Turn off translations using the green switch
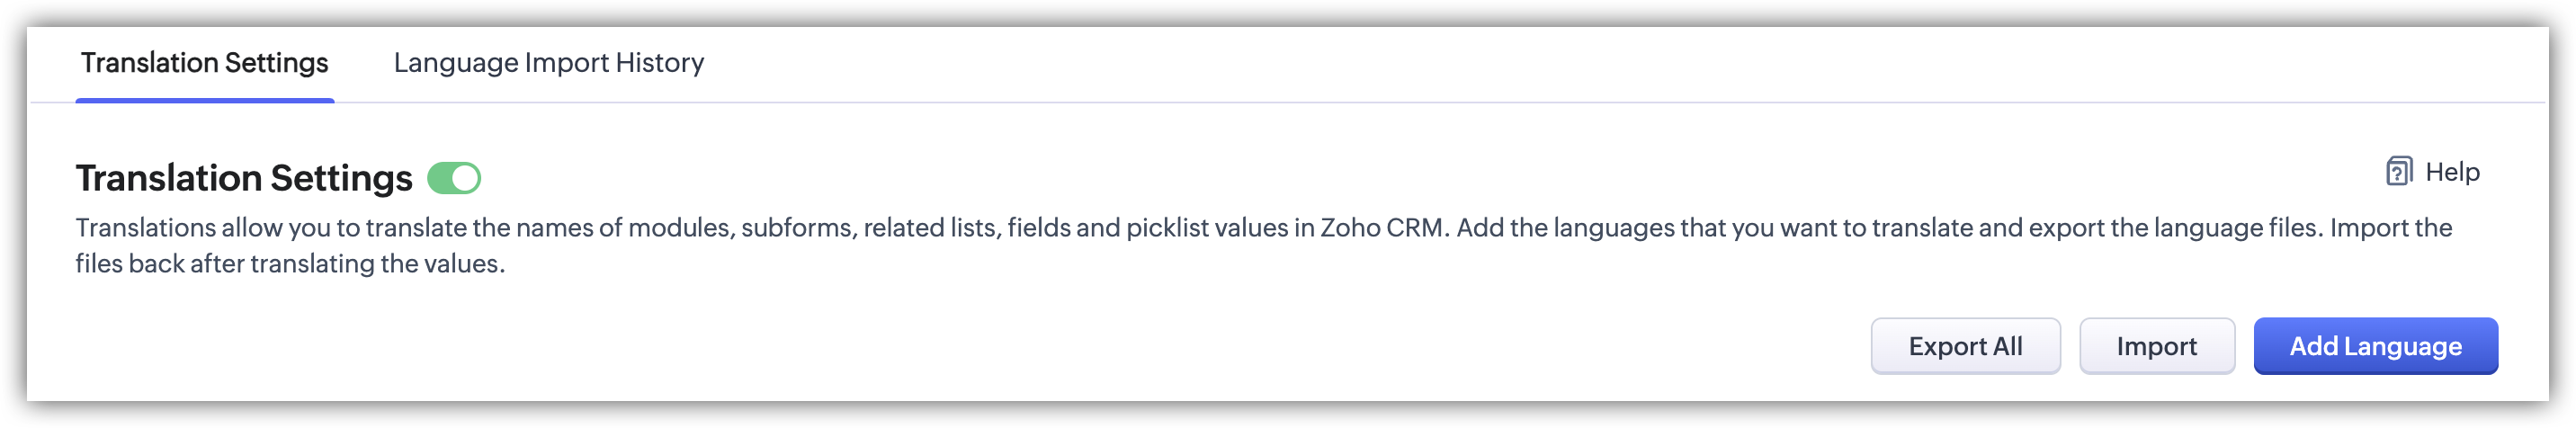The image size is (2576, 428). tap(454, 179)
